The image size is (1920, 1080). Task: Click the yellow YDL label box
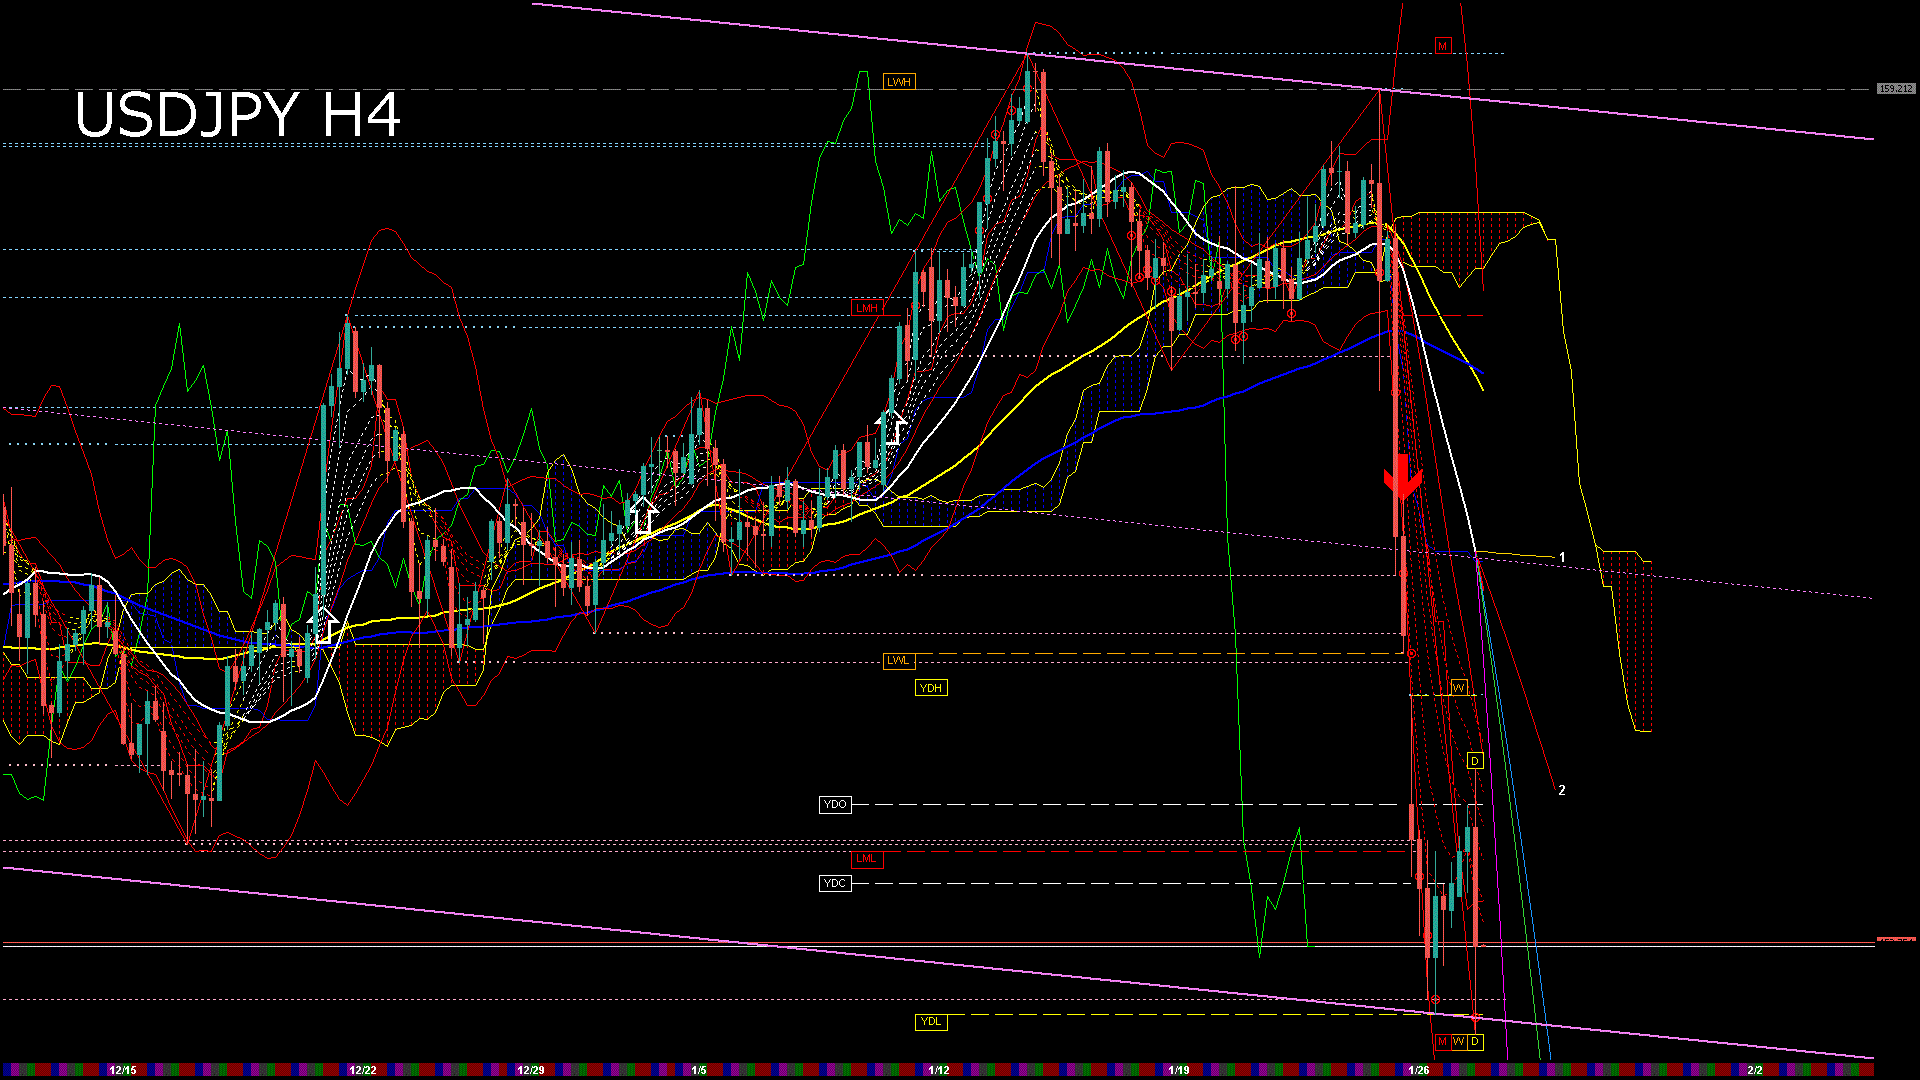931,1021
